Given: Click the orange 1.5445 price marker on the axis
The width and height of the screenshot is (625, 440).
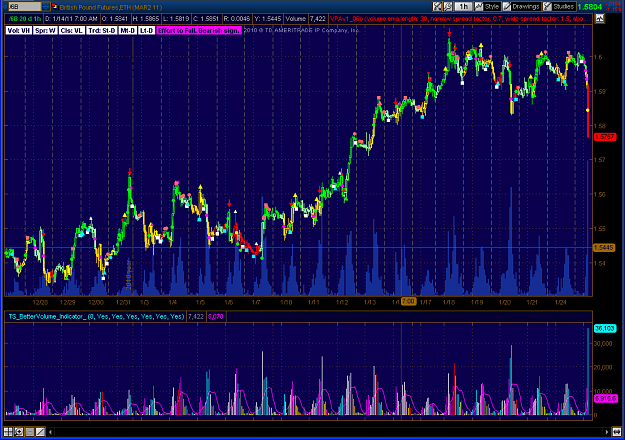Looking at the screenshot, I should click(603, 248).
